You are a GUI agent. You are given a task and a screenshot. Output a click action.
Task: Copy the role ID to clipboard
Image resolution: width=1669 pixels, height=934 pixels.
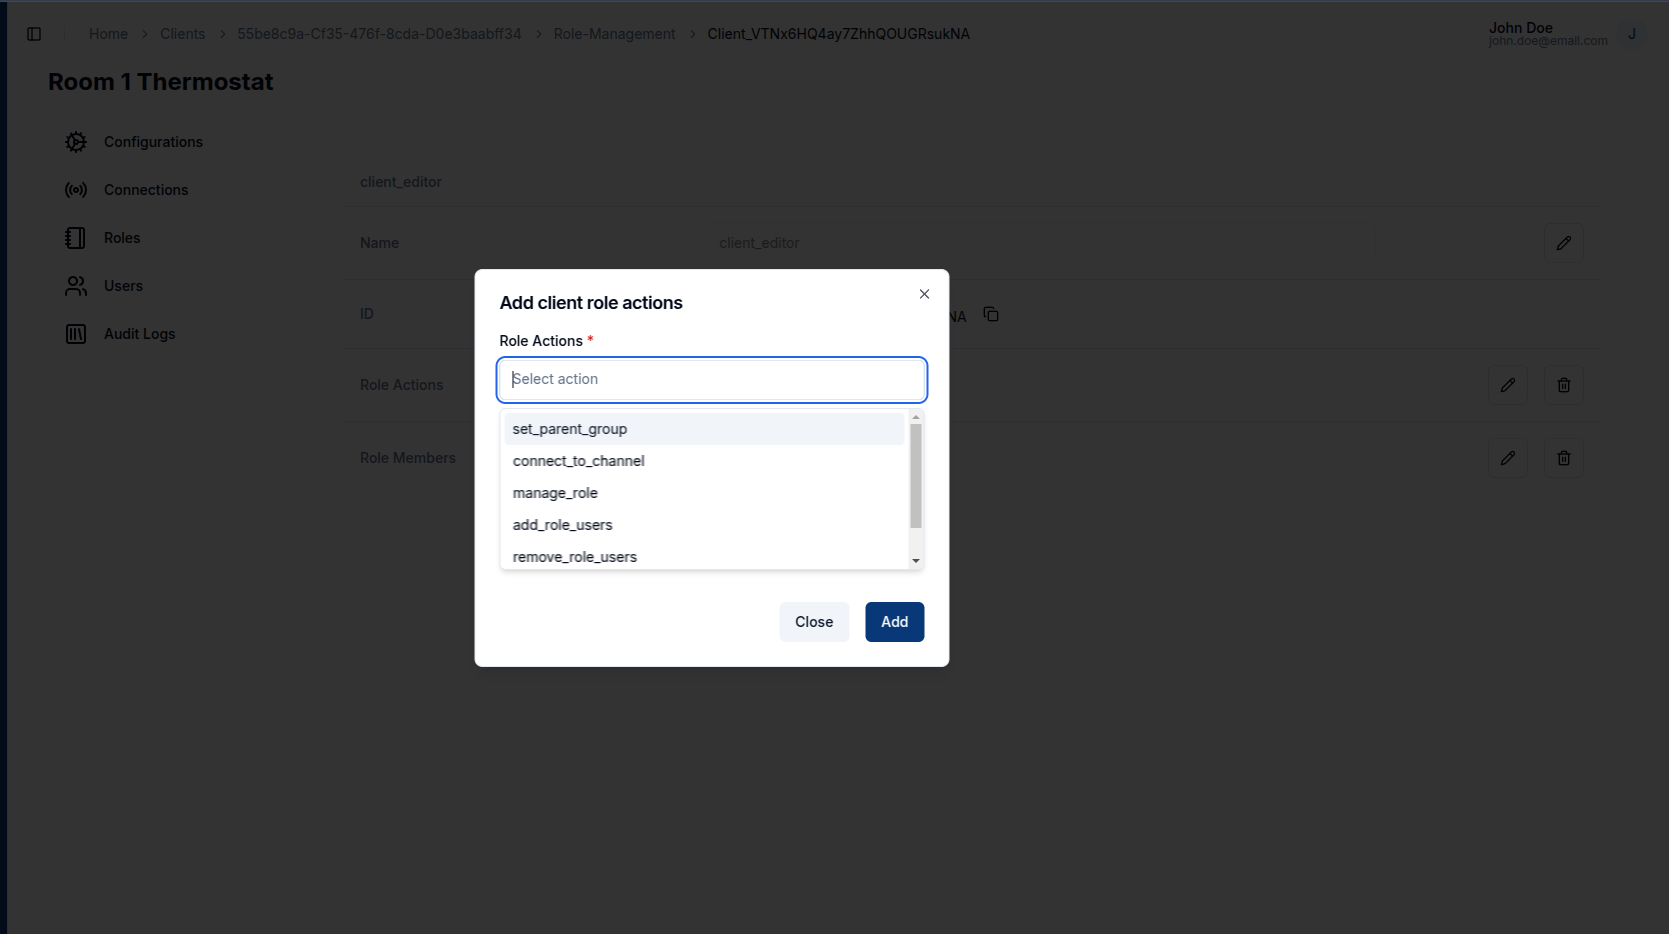(991, 315)
